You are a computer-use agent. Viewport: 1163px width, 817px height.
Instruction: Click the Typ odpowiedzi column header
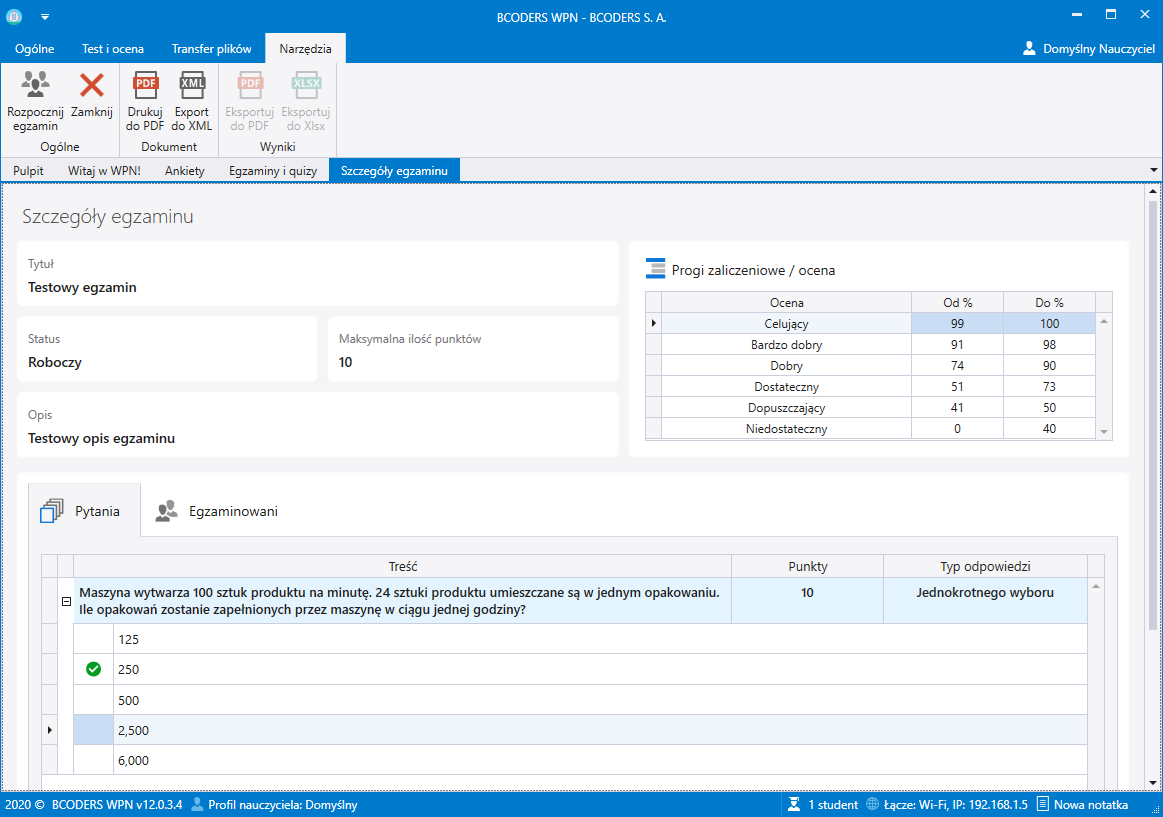tap(985, 566)
